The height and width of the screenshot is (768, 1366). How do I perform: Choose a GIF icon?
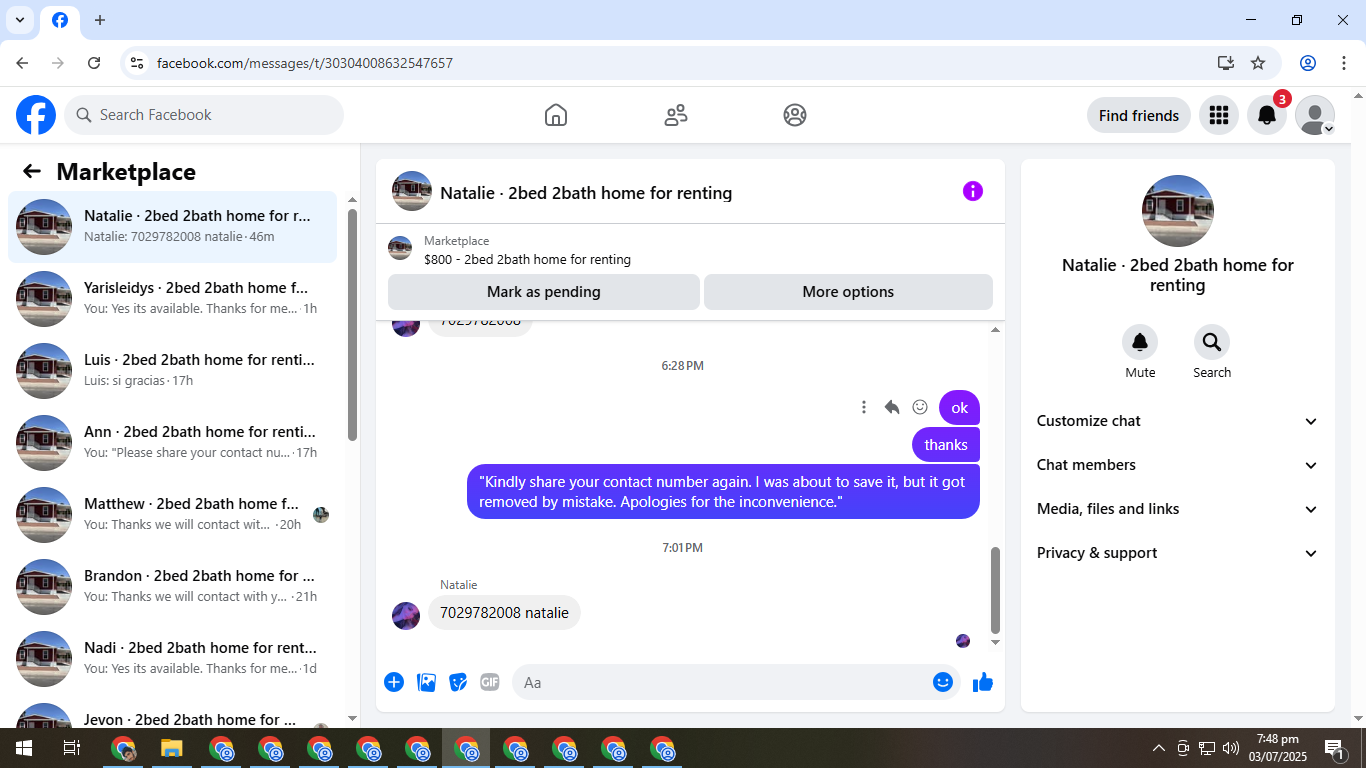tap(489, 682)
